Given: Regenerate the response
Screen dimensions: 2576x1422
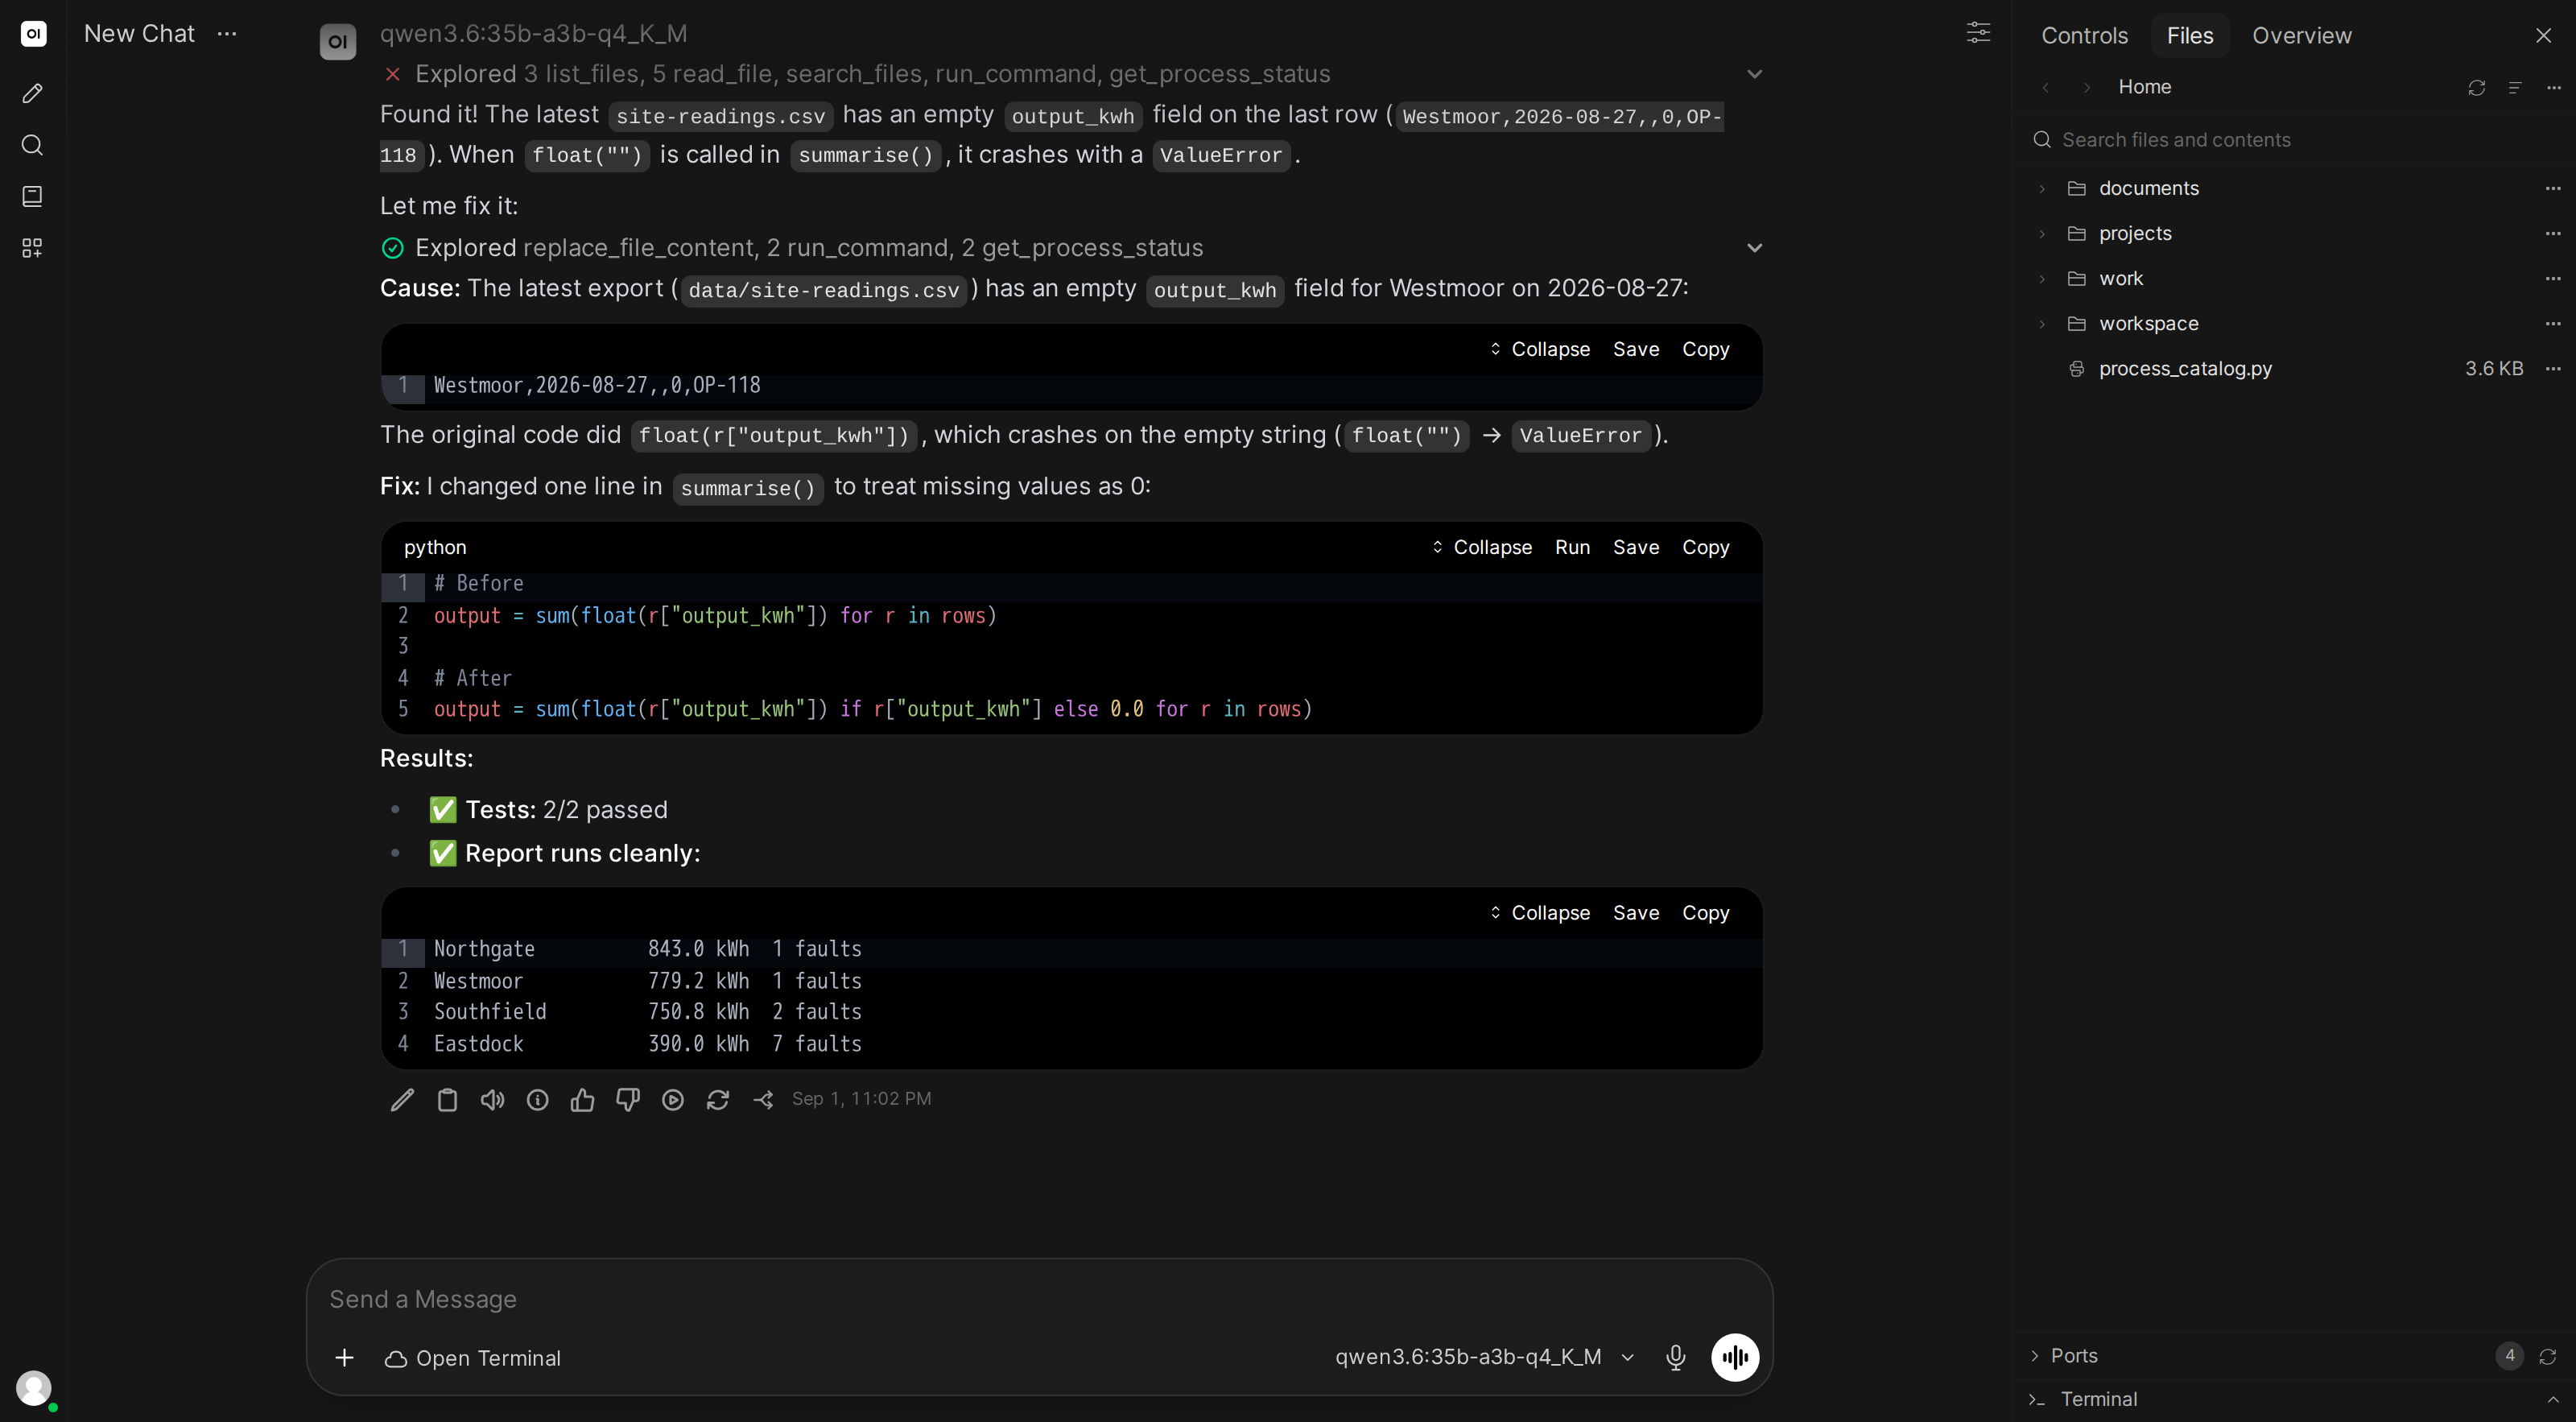Looking at the screenshot, I should coord(718,1100).
